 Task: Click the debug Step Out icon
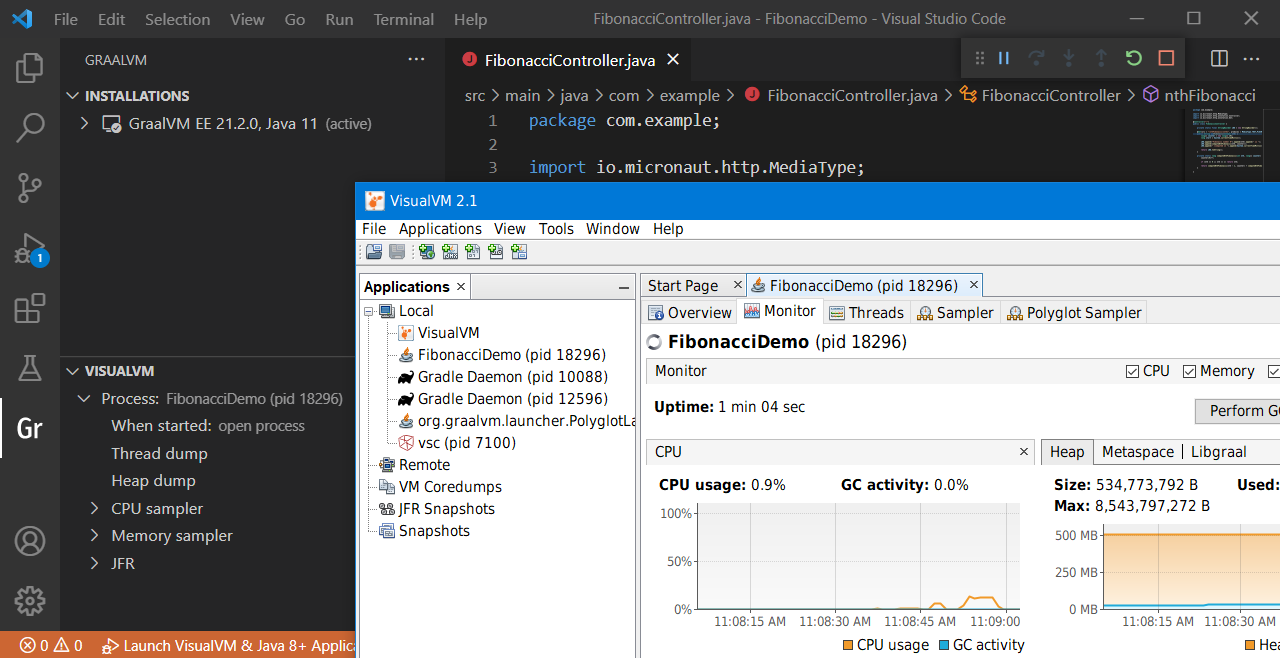[x=1101, y=58]
